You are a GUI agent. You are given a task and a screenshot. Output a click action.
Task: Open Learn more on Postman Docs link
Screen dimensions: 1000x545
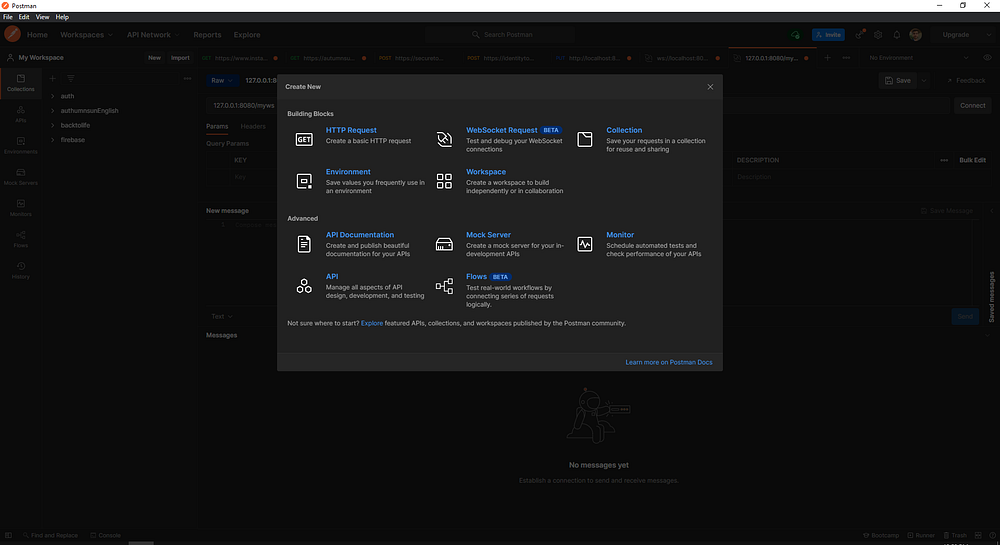[669, 362]
